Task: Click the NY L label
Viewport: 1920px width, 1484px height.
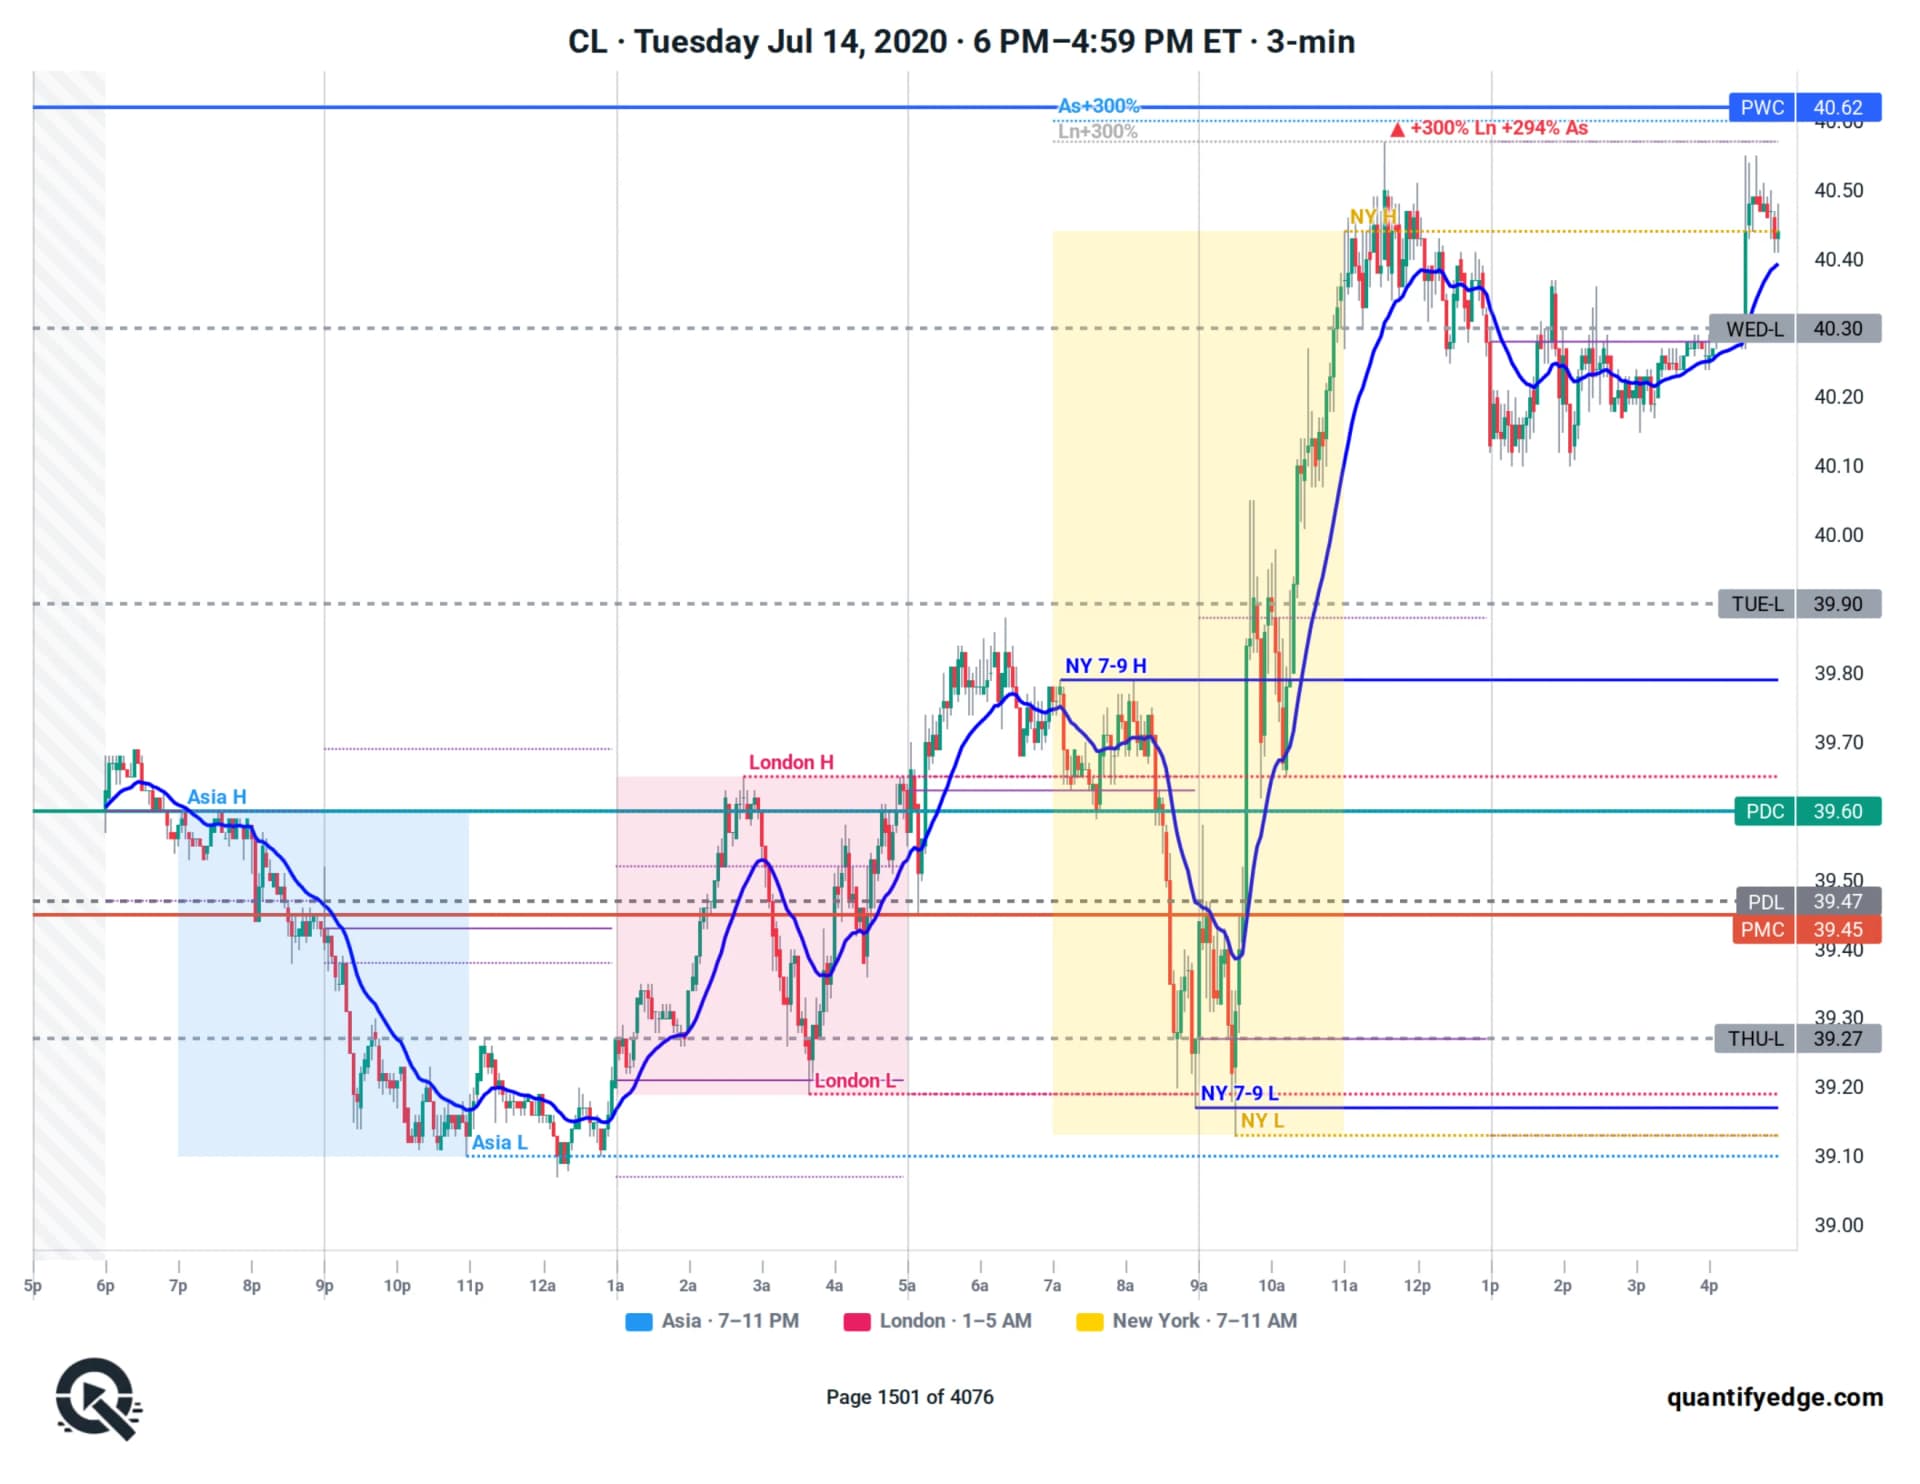Action: (x=1262, y=1121)
